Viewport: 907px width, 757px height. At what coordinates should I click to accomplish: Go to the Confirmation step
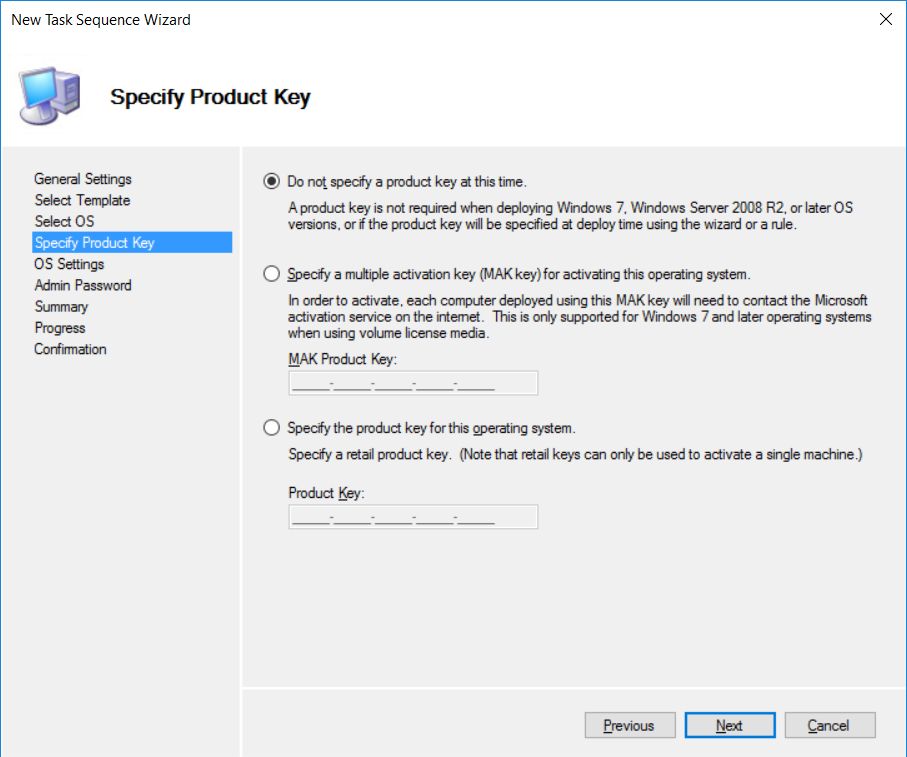point(70,349)
